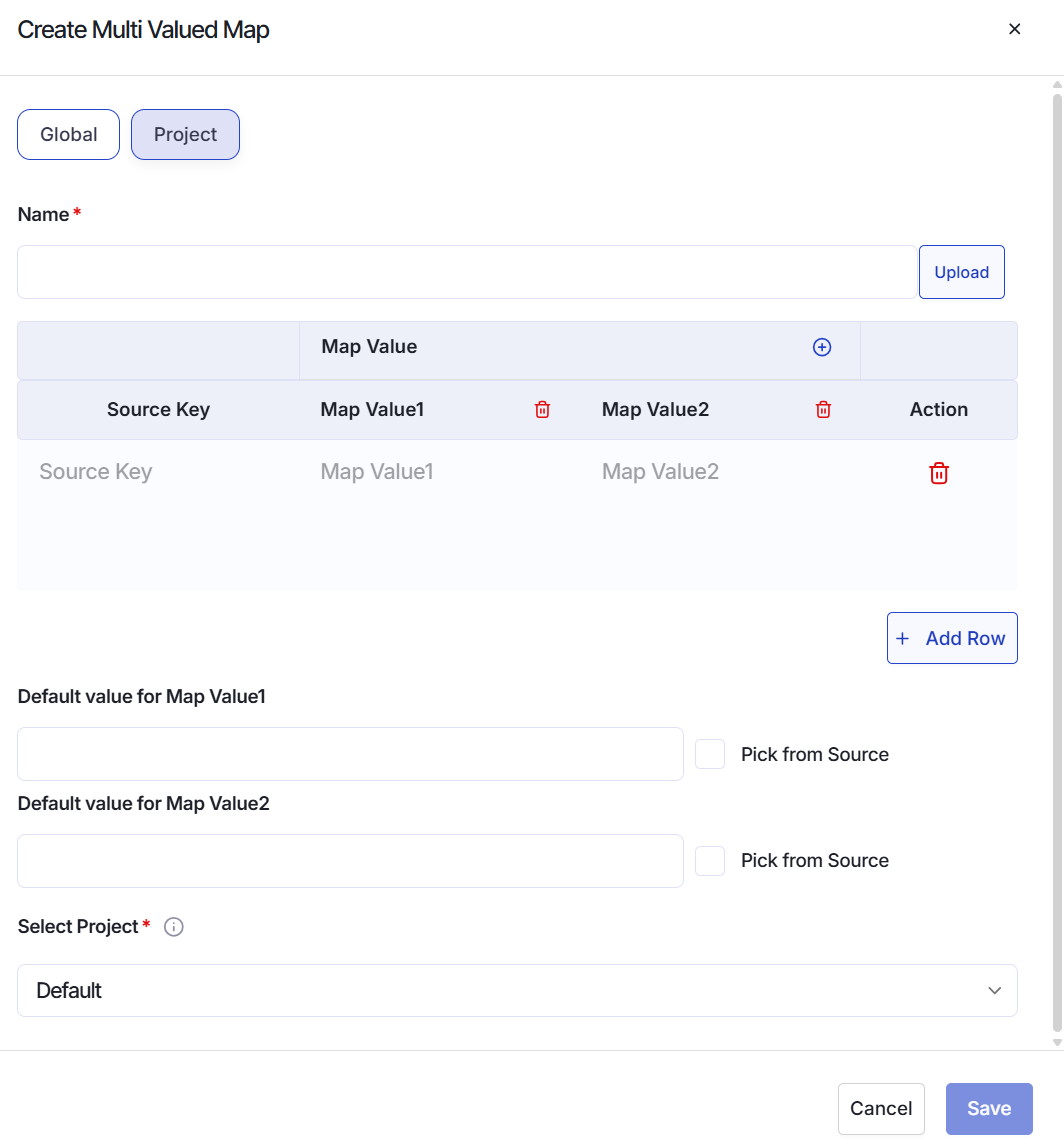Image resolution: width=1064 pixels, height=1148 pixels.
Task: Click the Source Key cell field
Action: 158,472
